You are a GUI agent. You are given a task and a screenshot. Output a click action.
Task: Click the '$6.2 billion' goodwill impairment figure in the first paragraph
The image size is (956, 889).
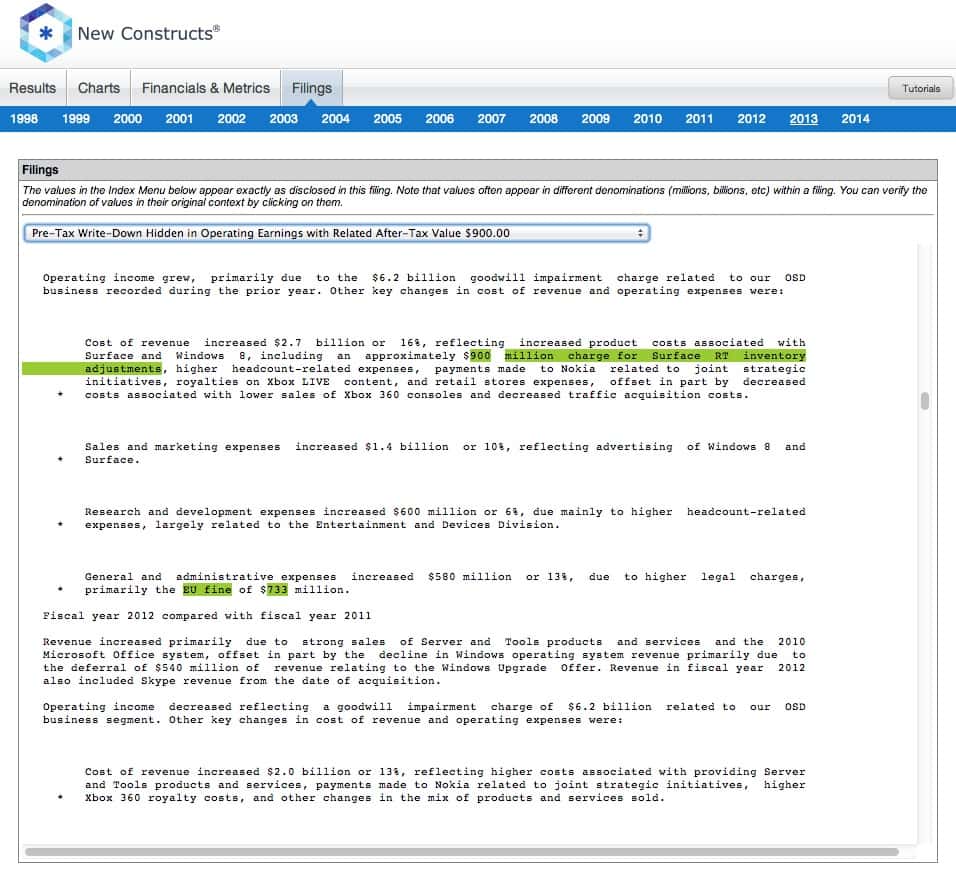pos(413,278)
